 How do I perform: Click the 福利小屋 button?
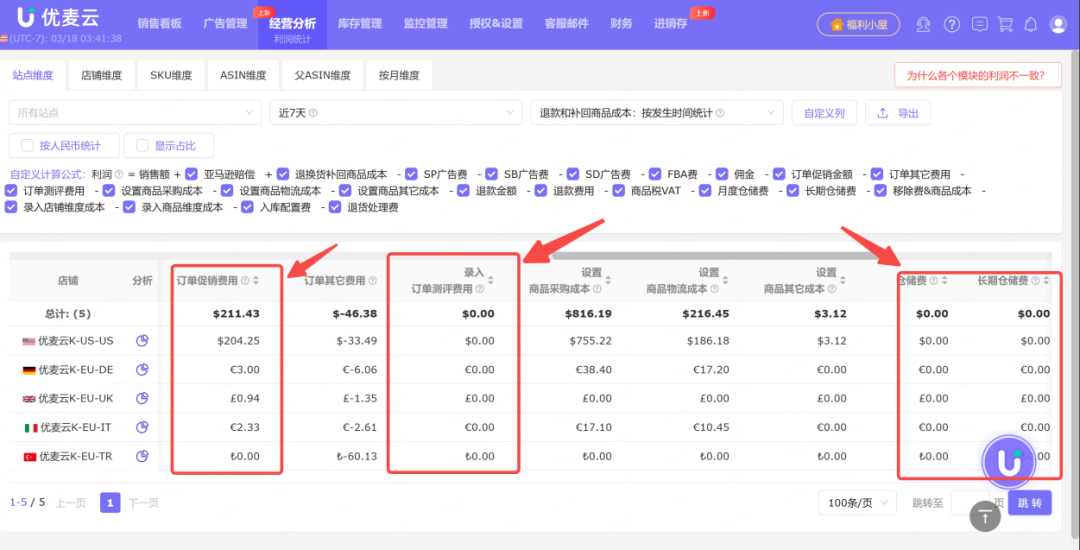(x=858, y=24)
